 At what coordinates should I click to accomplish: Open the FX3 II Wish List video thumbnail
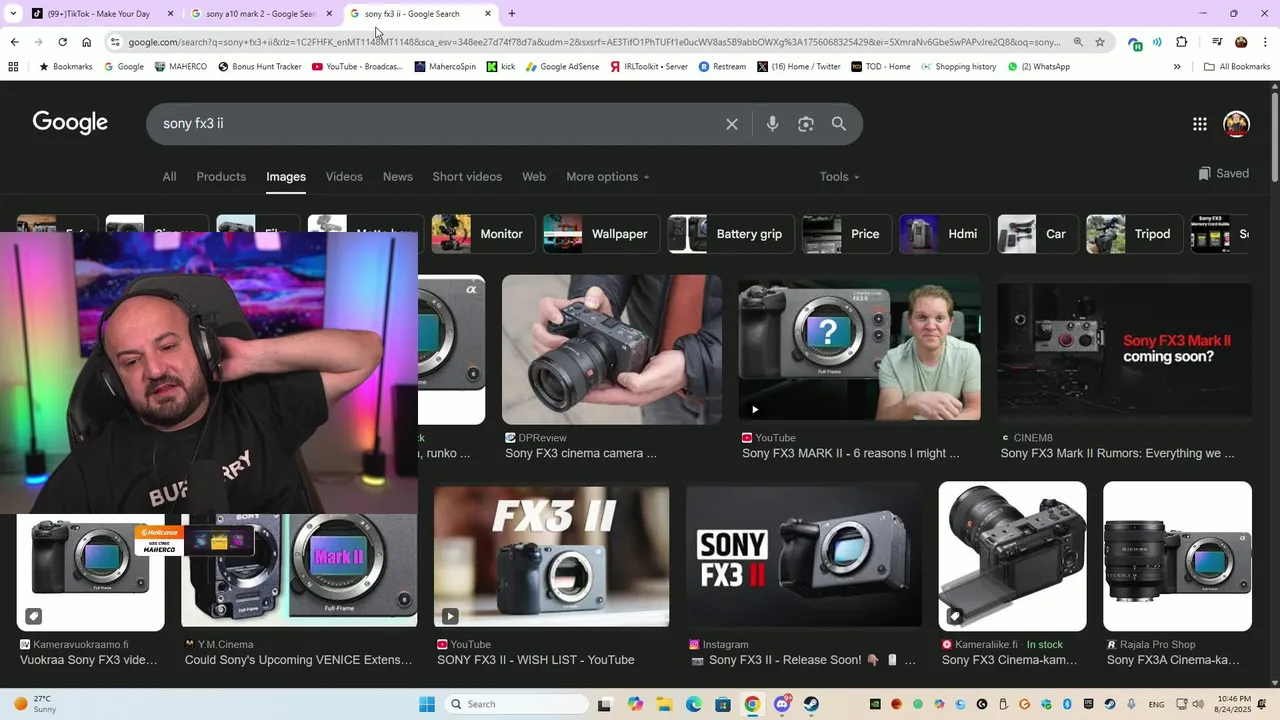pos(552,557)
